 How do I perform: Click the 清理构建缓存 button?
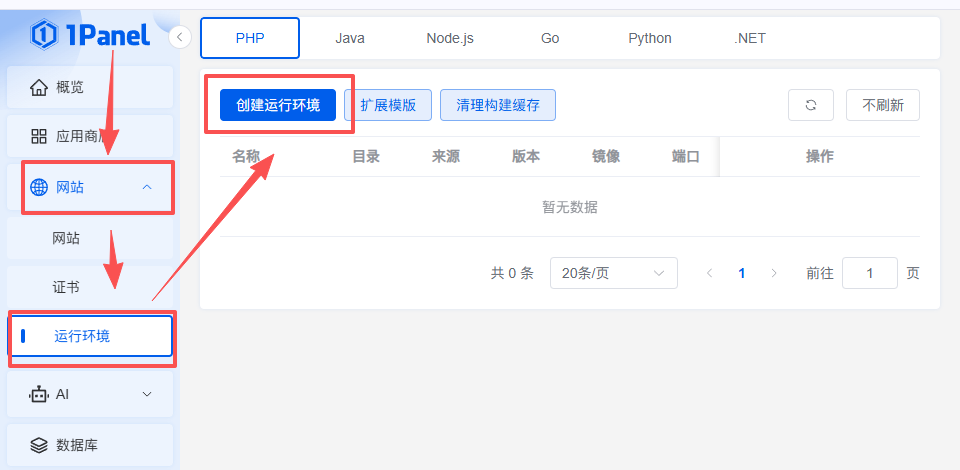(497, 105)
